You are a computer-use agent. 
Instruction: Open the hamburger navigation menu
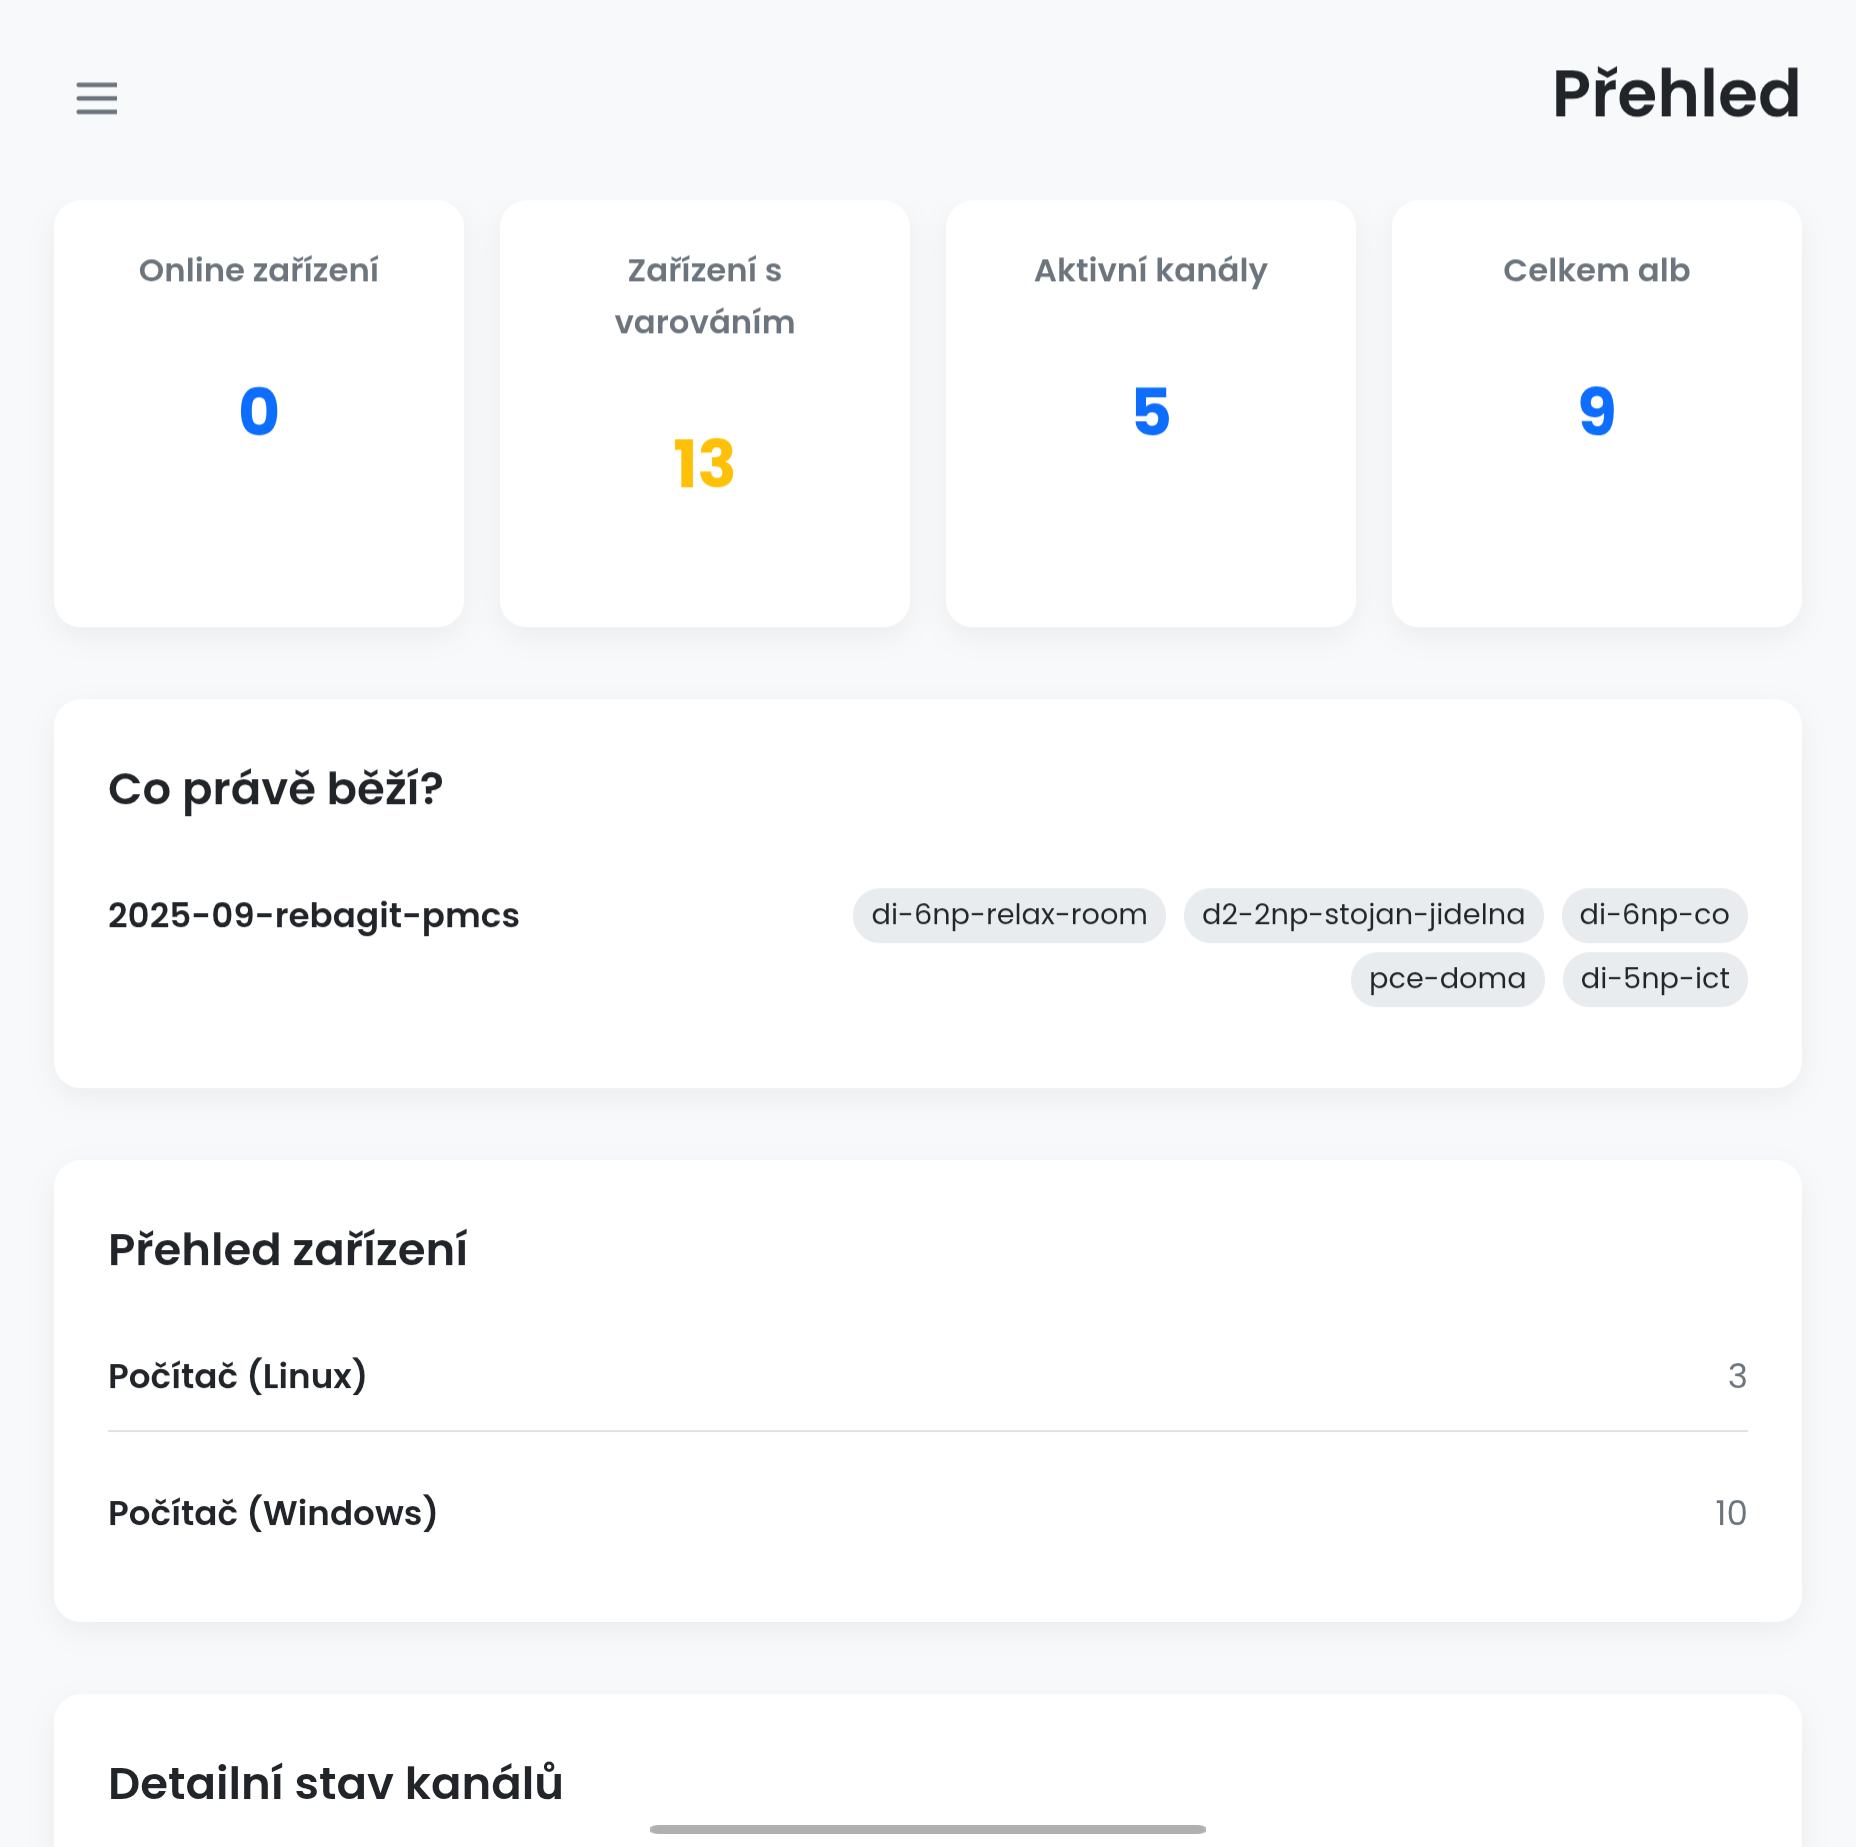(x=97, y=98)
